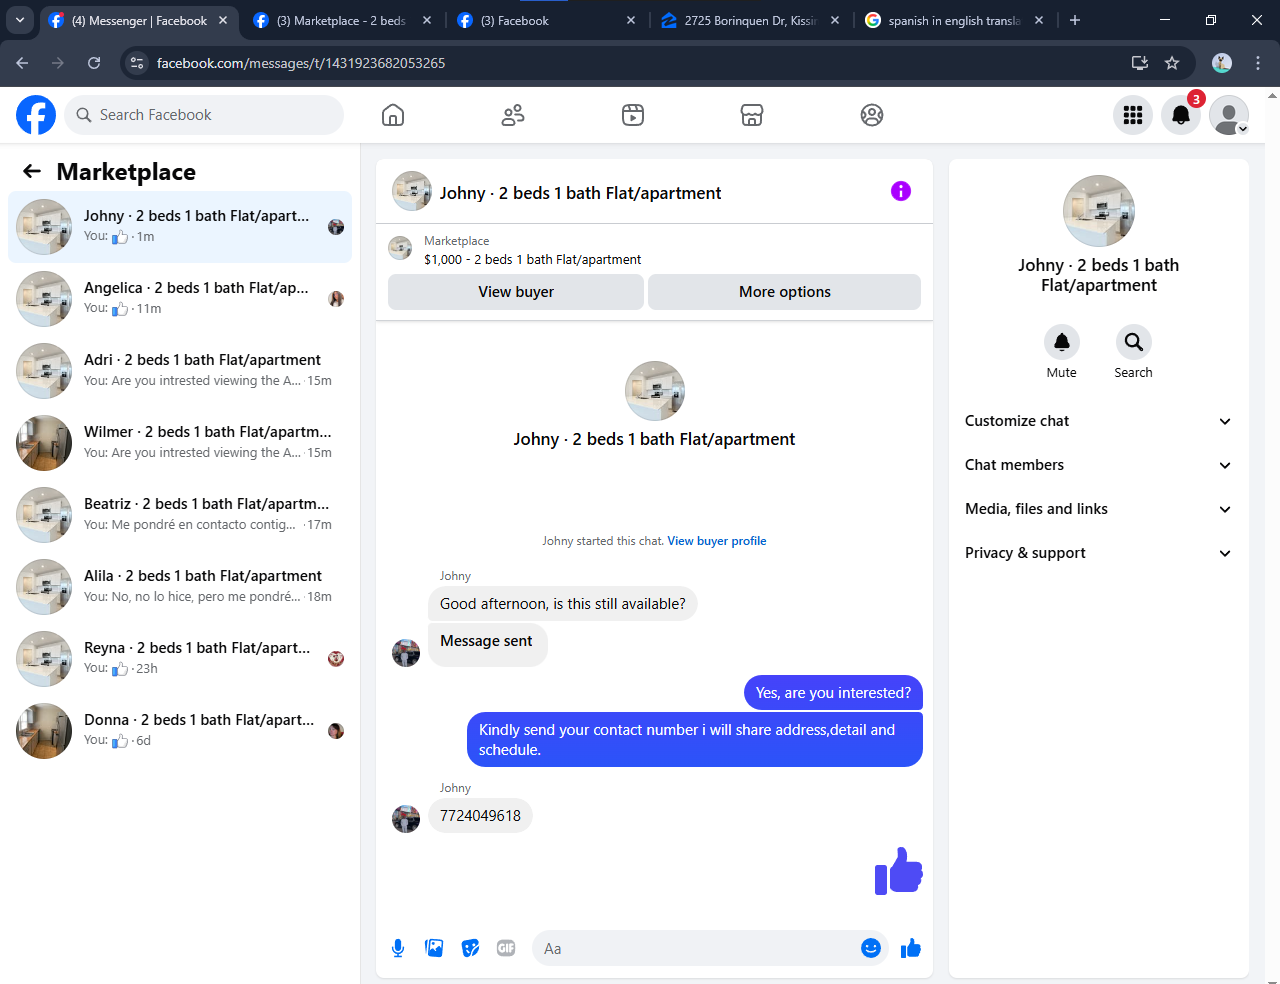The image size is (1280, 984).
Task: Click the View buyer button
Action: [516, 292]
